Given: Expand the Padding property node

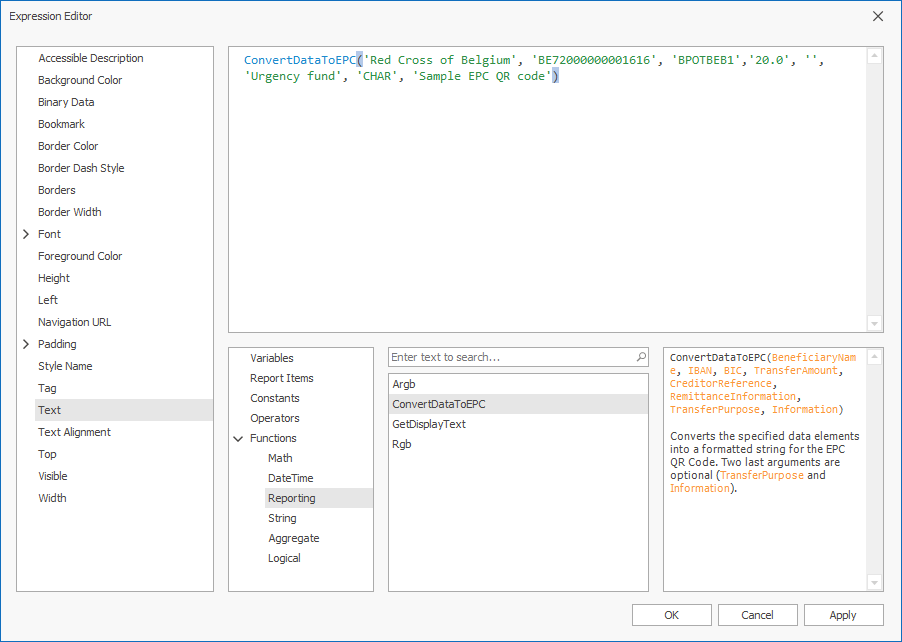Looking at the screenshot, I should pyautogui.click(x=26, y=344).
